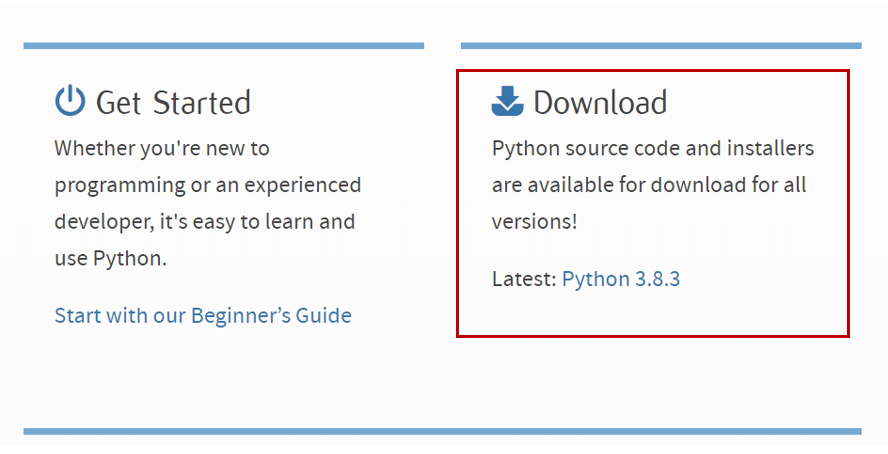Click 'are available for download for all' text
This screenshot has height=454, width=888.
coord(649,185)
